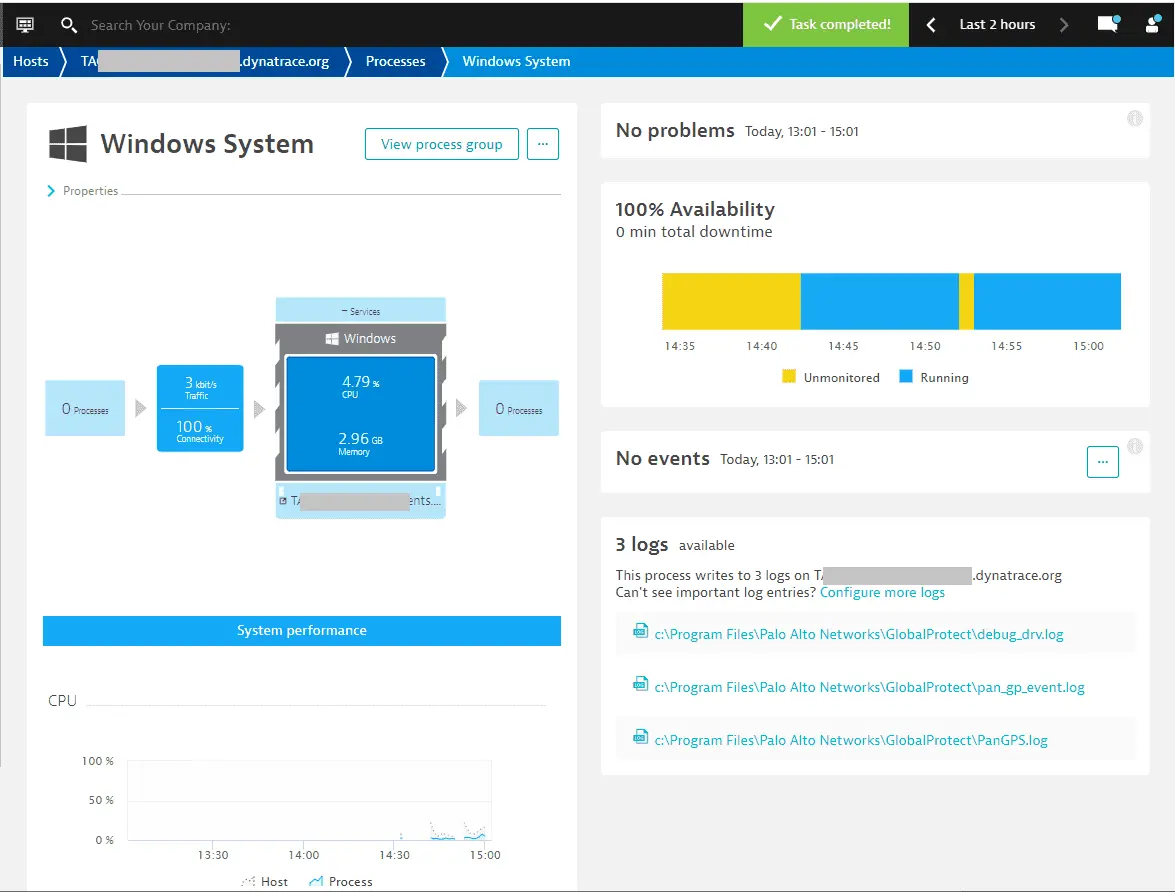The image size is (1175, 892).
Task: Click the Process legend icon under CPU chart
Action: click(315, 882)
